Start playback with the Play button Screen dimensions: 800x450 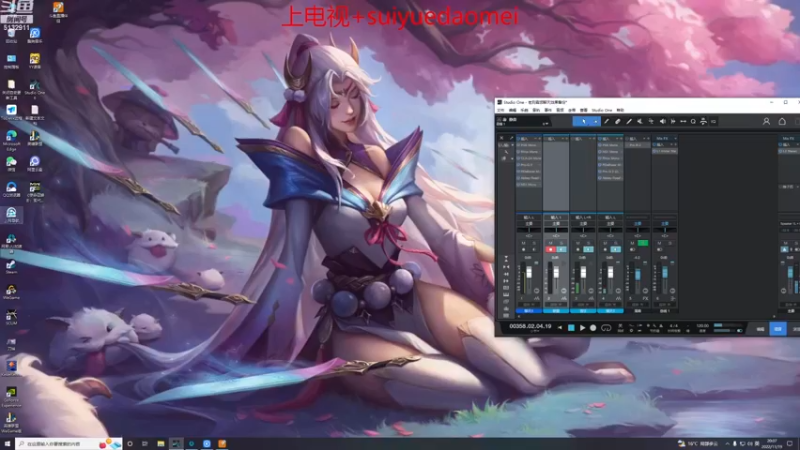(x=582, y=328)
